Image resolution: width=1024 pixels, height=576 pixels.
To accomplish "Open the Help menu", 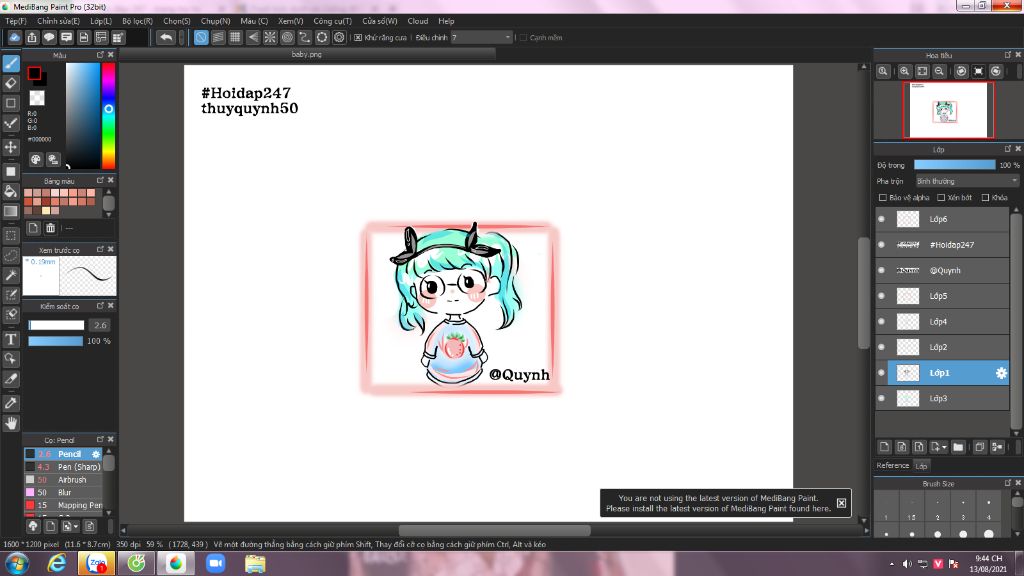I will (446, 21).
